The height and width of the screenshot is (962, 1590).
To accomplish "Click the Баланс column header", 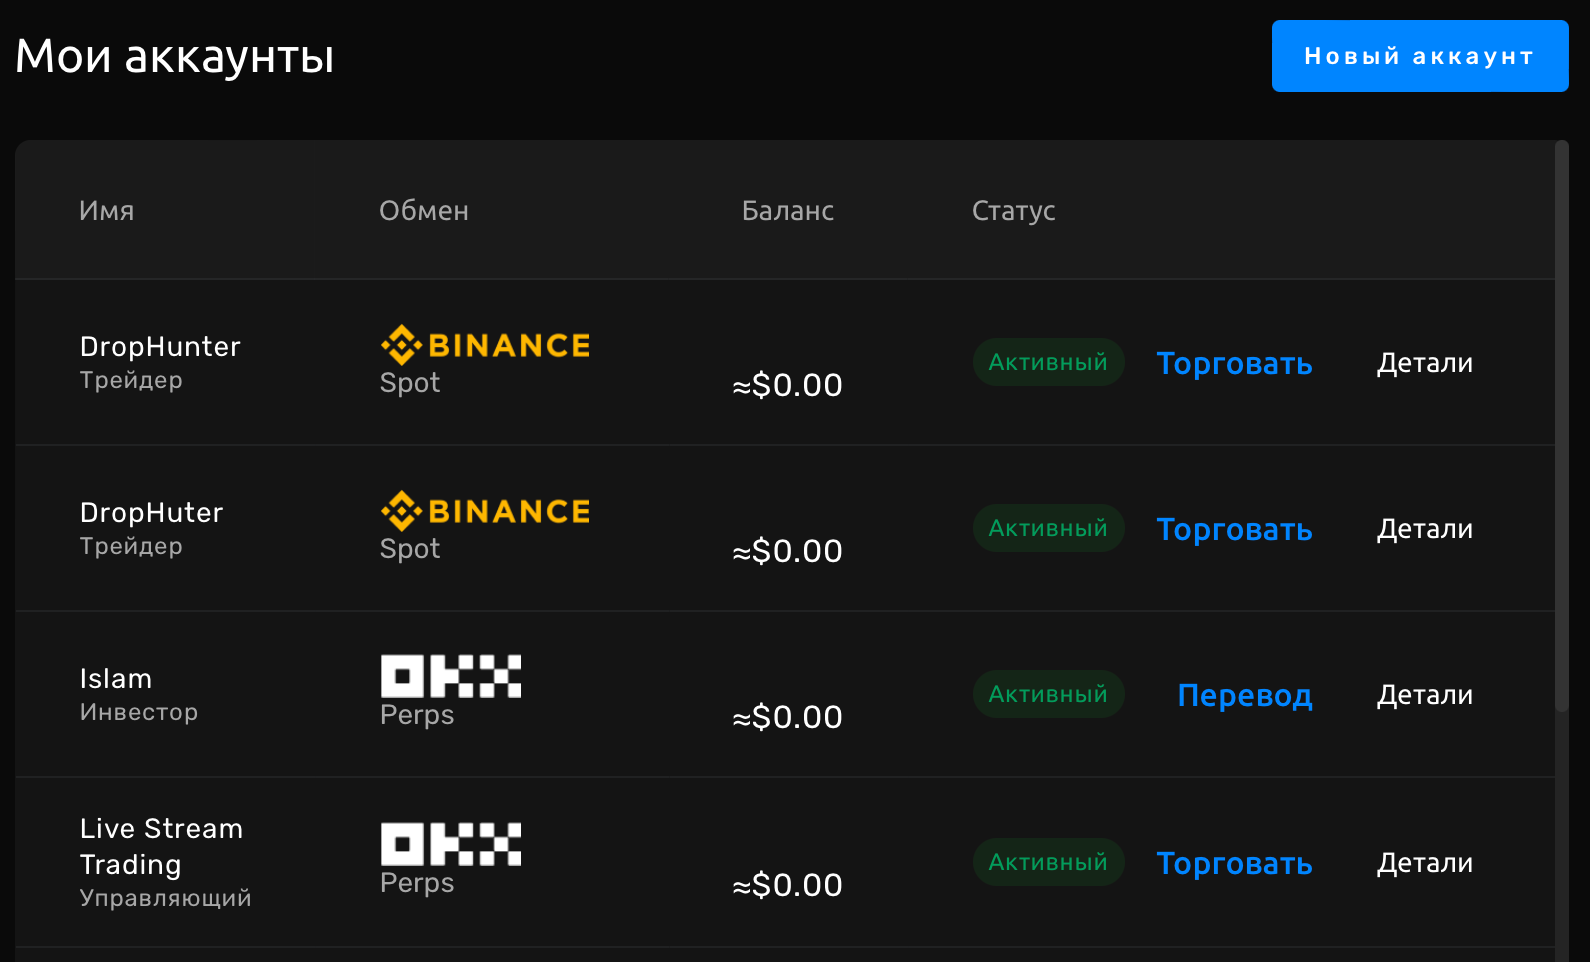I will (x=787, y=211).
